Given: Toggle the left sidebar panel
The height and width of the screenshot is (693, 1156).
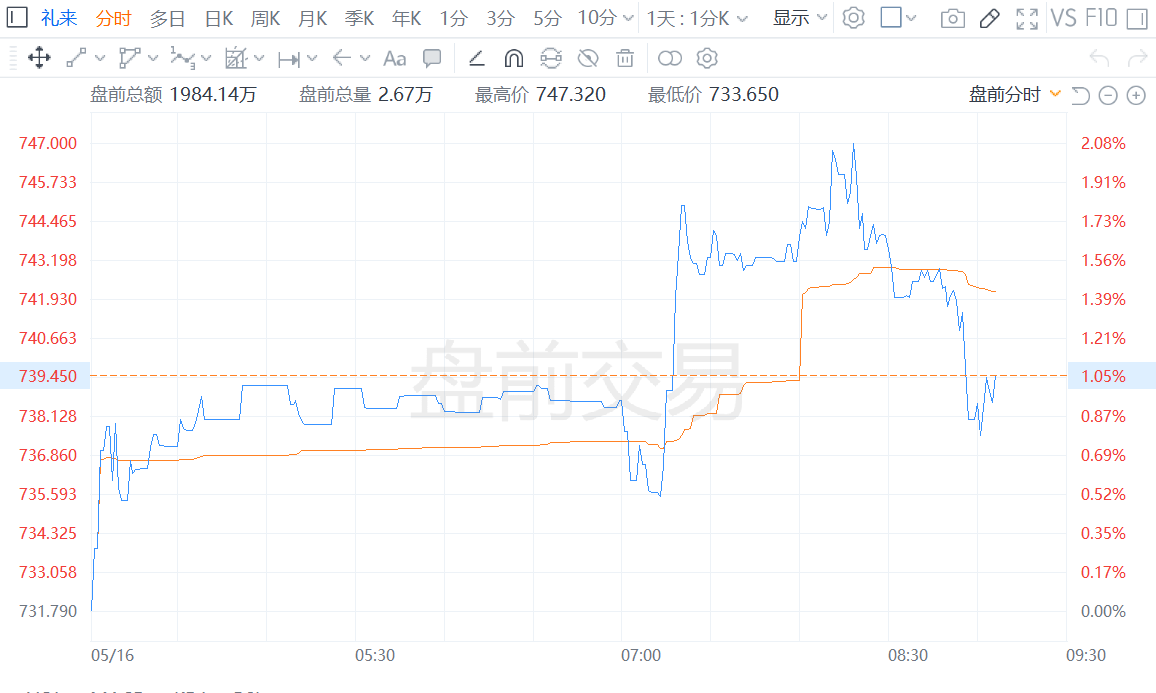Looking at the screenshot, I should point(18,18).
